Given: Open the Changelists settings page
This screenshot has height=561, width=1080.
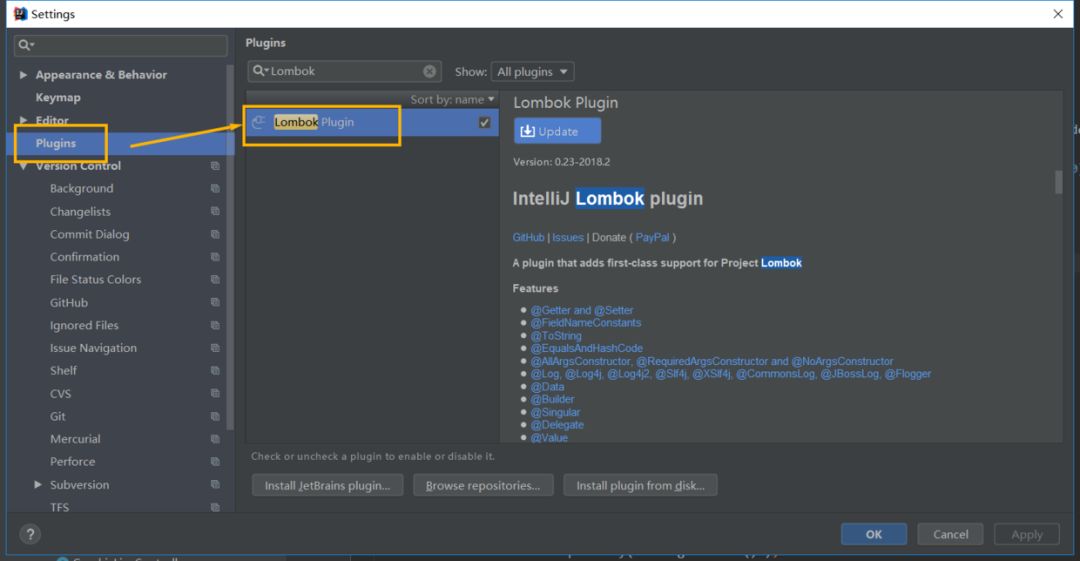Looking at the screenshot, I should [80, 212].
